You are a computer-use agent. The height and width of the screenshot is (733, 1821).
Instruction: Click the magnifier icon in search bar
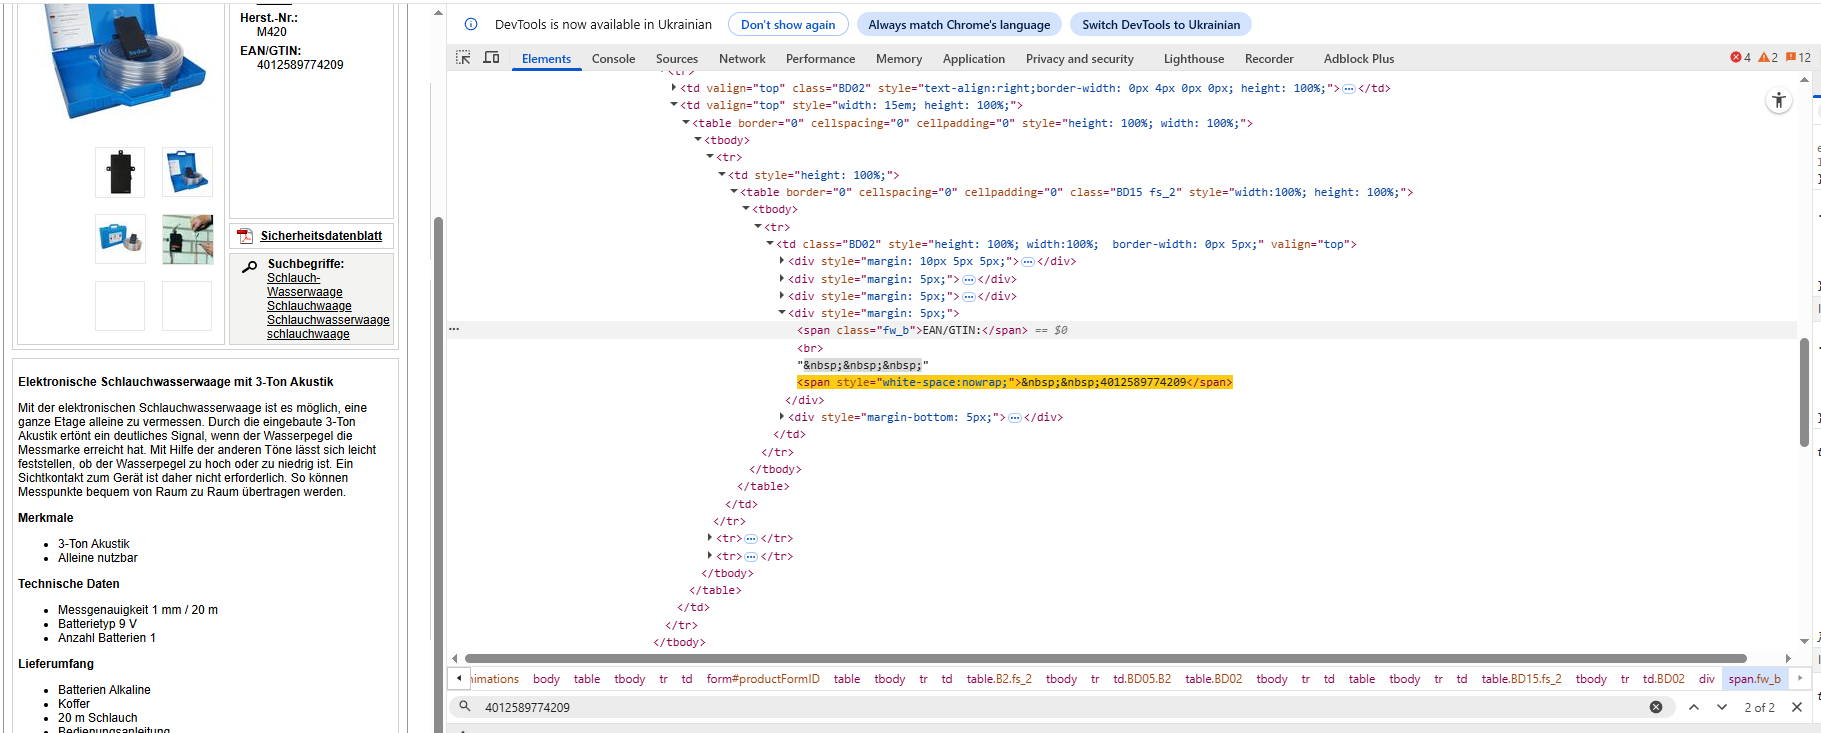[465, 707]
